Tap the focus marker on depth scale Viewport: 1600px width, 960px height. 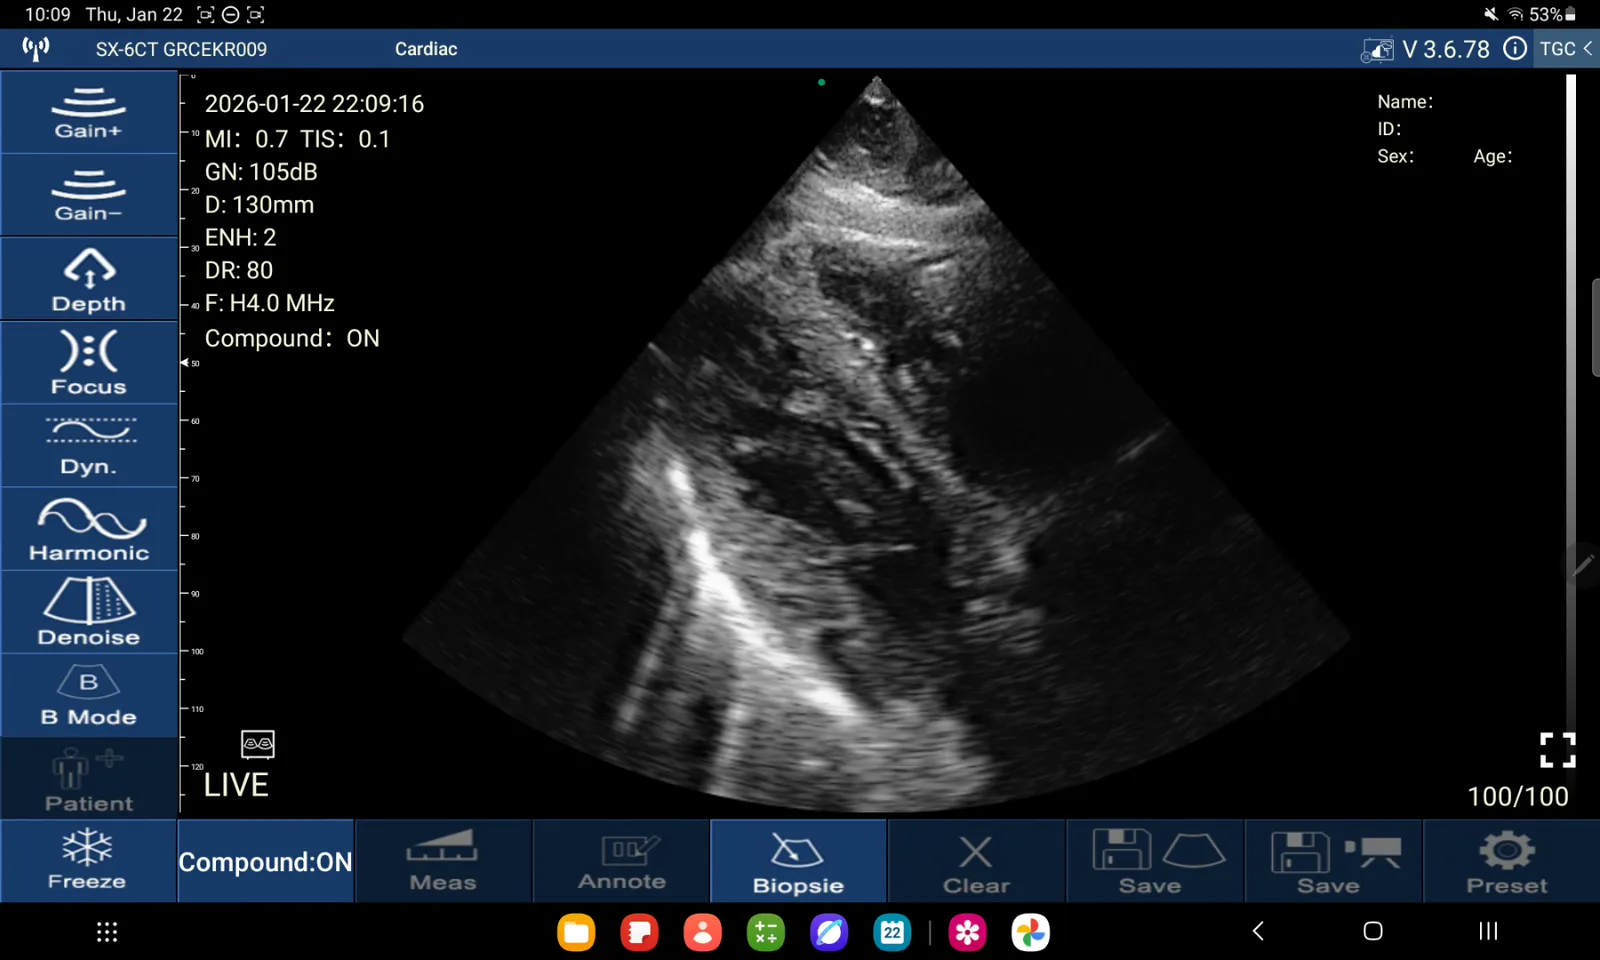point(185,363)
